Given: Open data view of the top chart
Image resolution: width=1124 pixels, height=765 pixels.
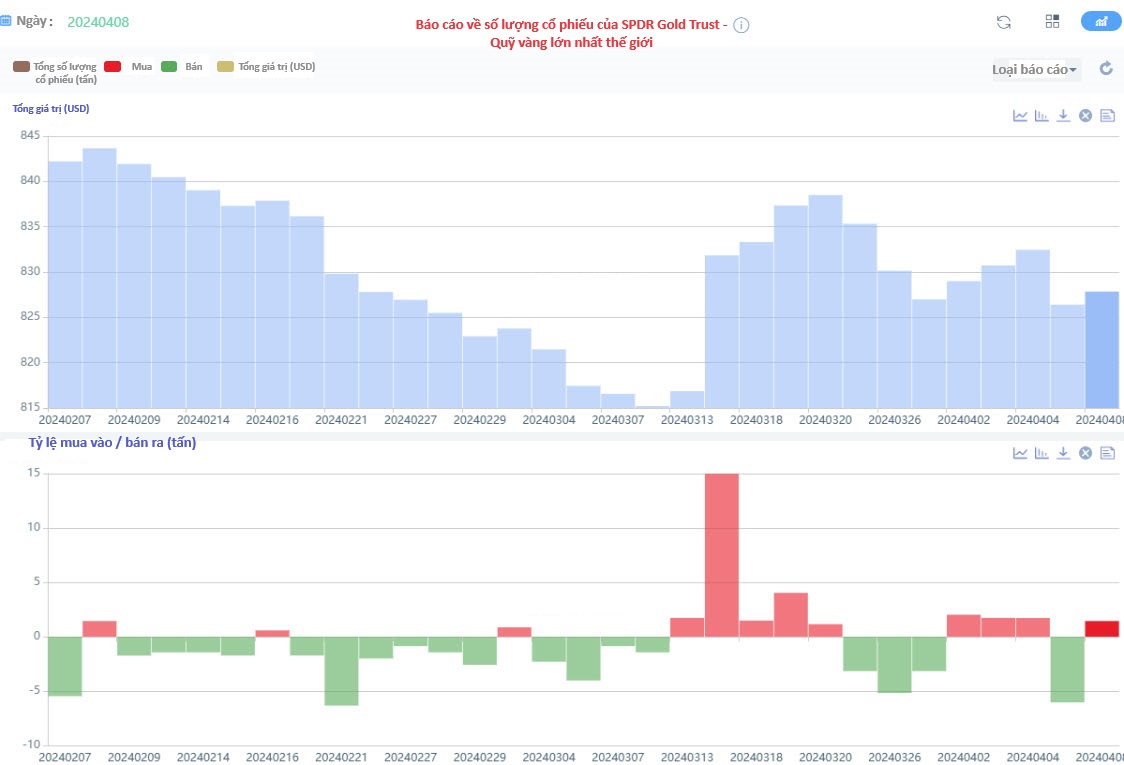Looking at the screenshot, I should (x=1108, y=115).
